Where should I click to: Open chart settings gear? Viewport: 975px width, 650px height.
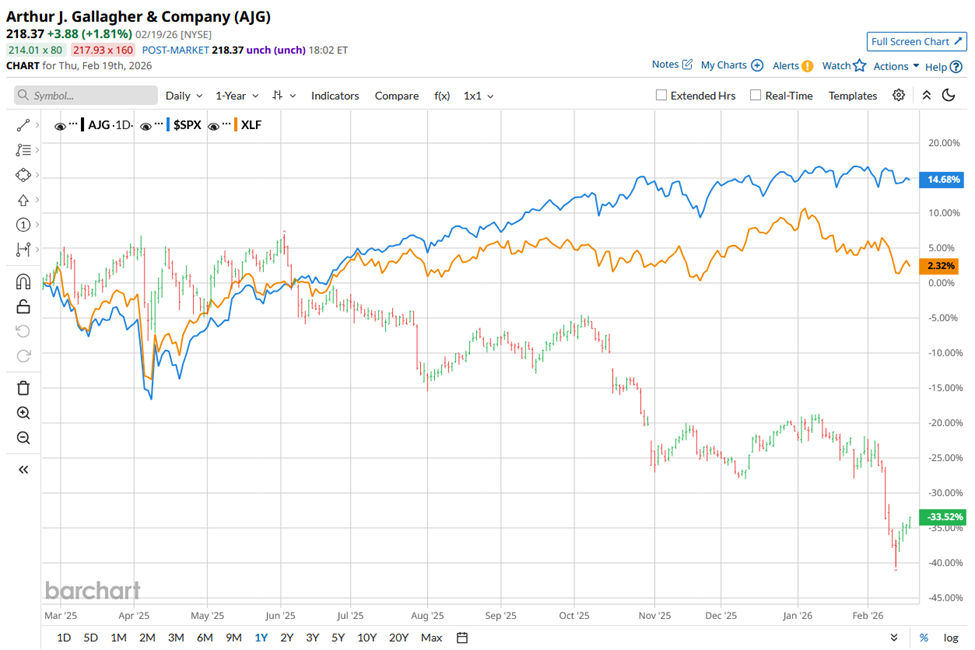(899, 95)
